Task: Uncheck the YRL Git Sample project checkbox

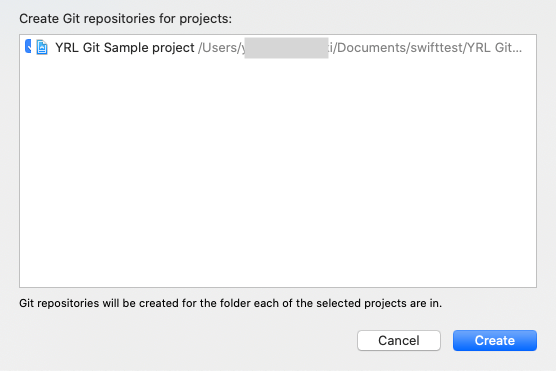Action: click(x=28, y=46)
